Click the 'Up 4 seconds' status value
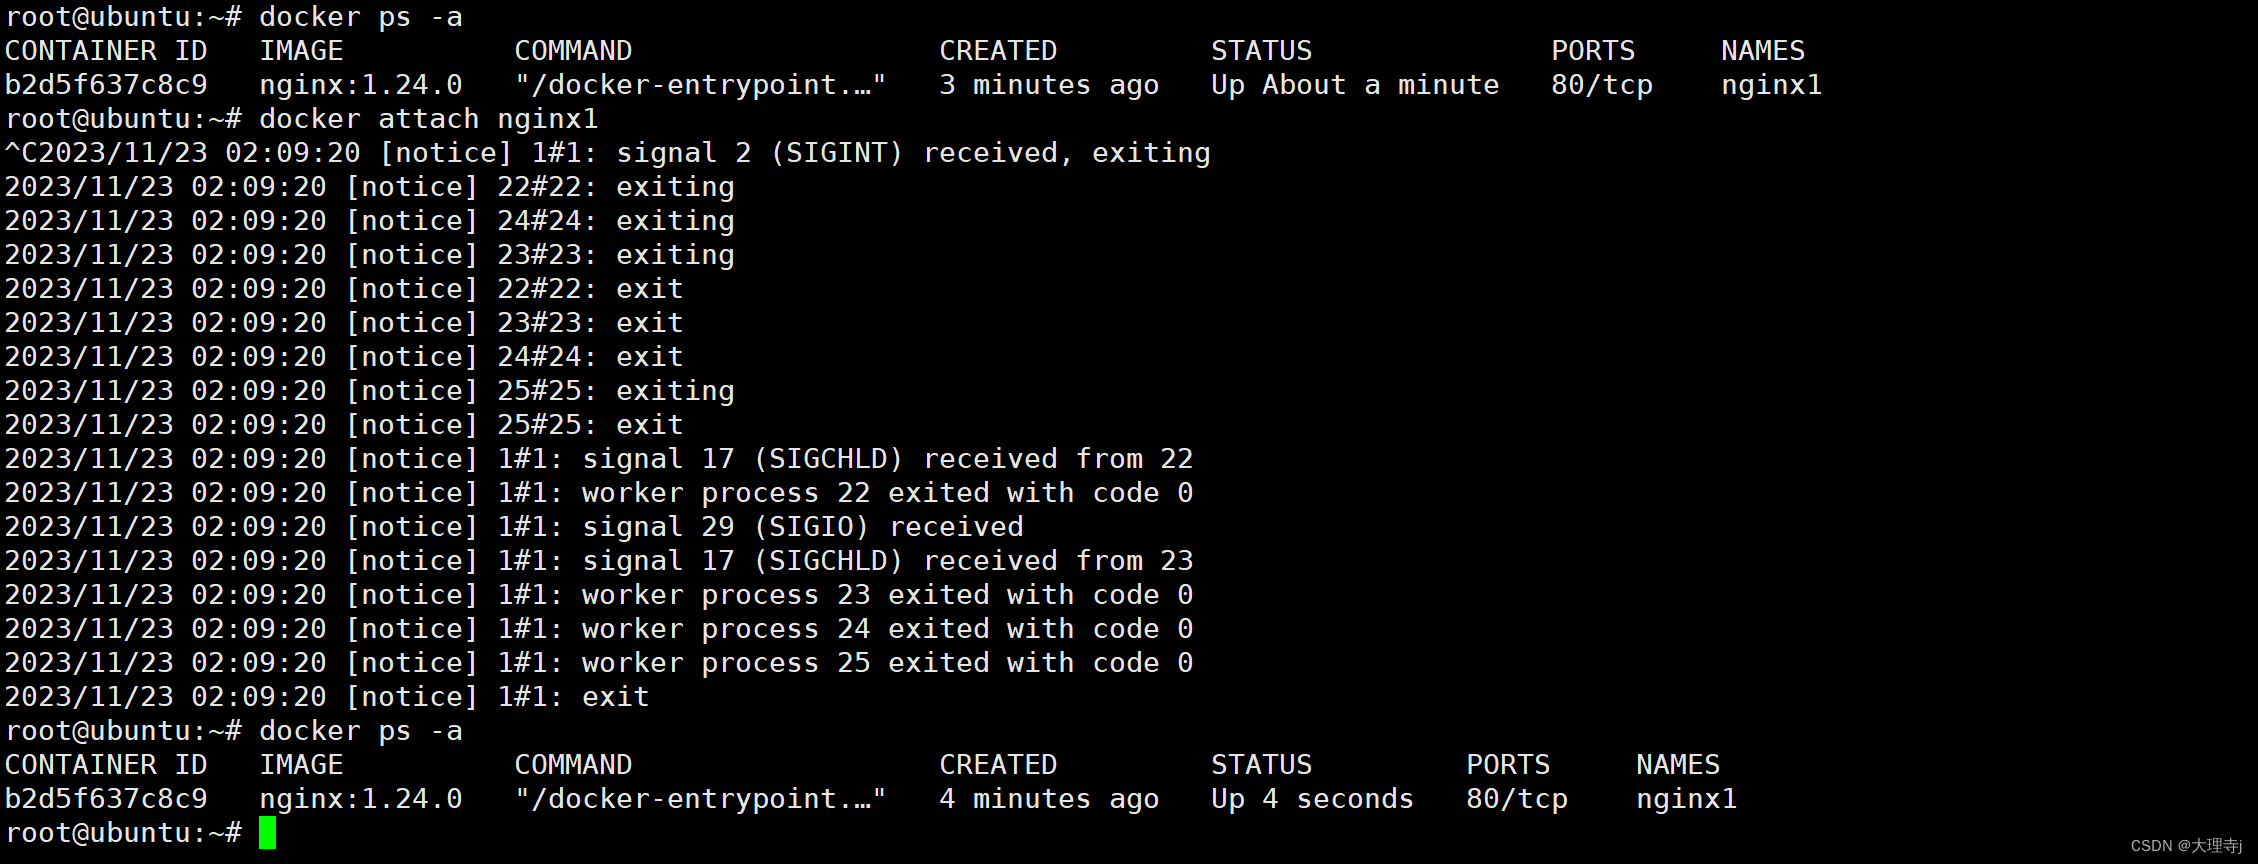The height and width of the screenshot is (864, 2258). pos(1312,799)
